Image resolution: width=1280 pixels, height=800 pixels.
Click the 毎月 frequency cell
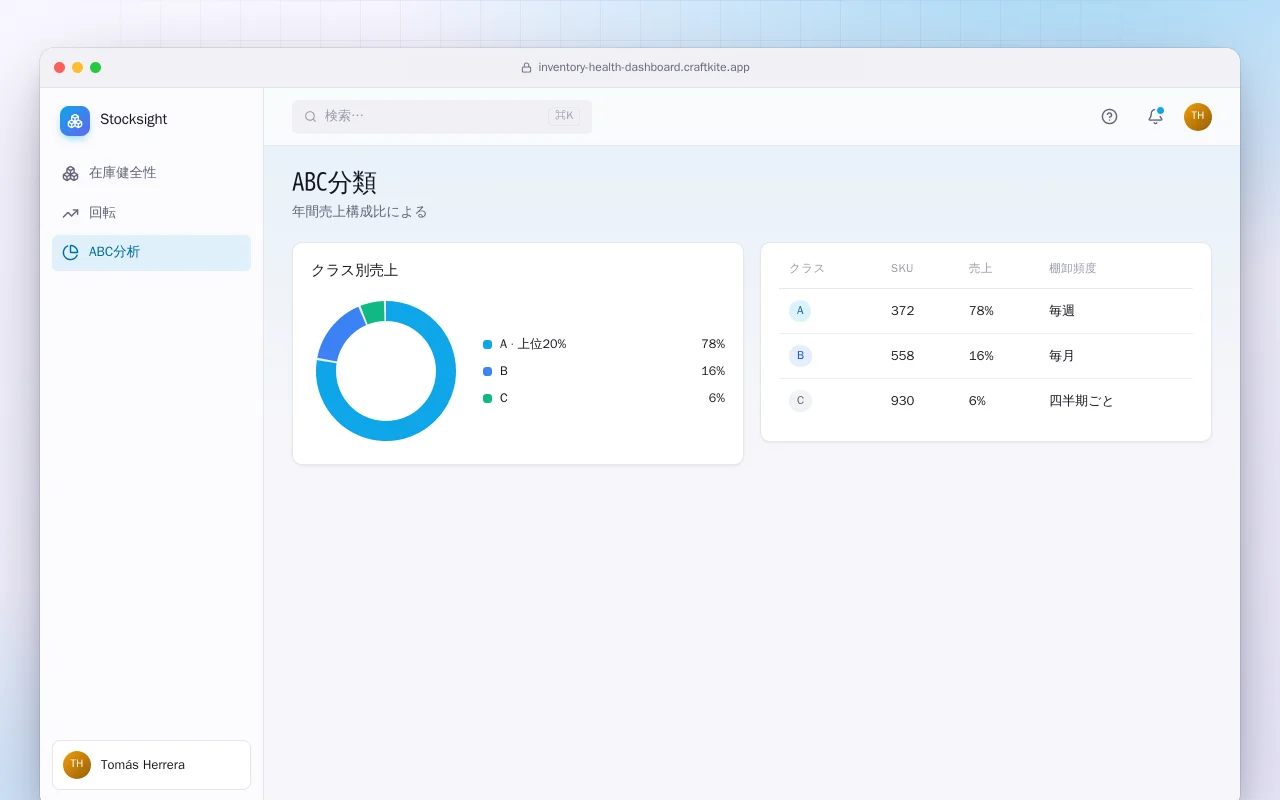click(1062, 356)
